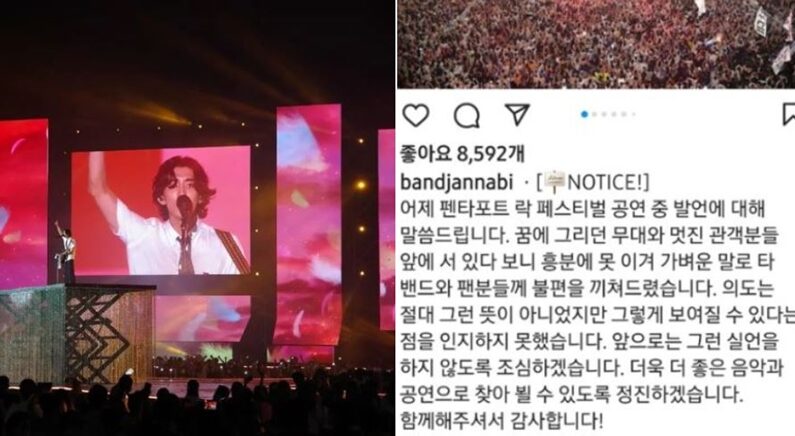The height and width of the screenshot is (436, 795).
Task: Click the white flag in the crowd photo
Action: click(761, 22)
